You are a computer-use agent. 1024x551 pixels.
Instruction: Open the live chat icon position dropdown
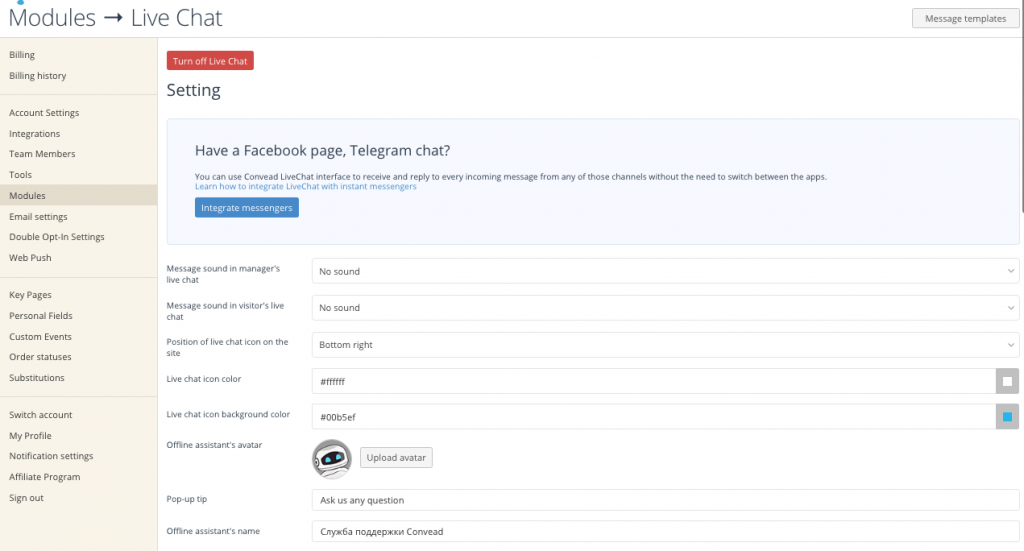pyautogui.click(x=665, y=345)
